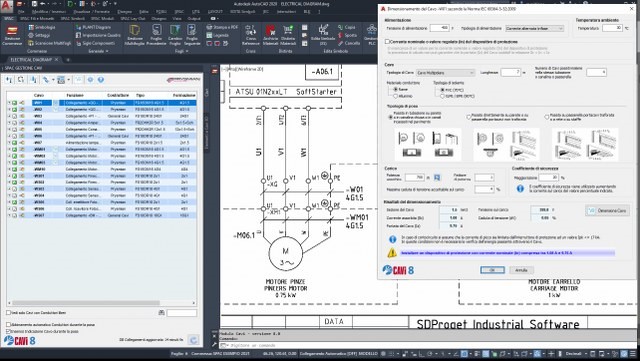Click the refresh icon in Gestione Cavi toolbar
640x361 pixels.
coord(20,80)
